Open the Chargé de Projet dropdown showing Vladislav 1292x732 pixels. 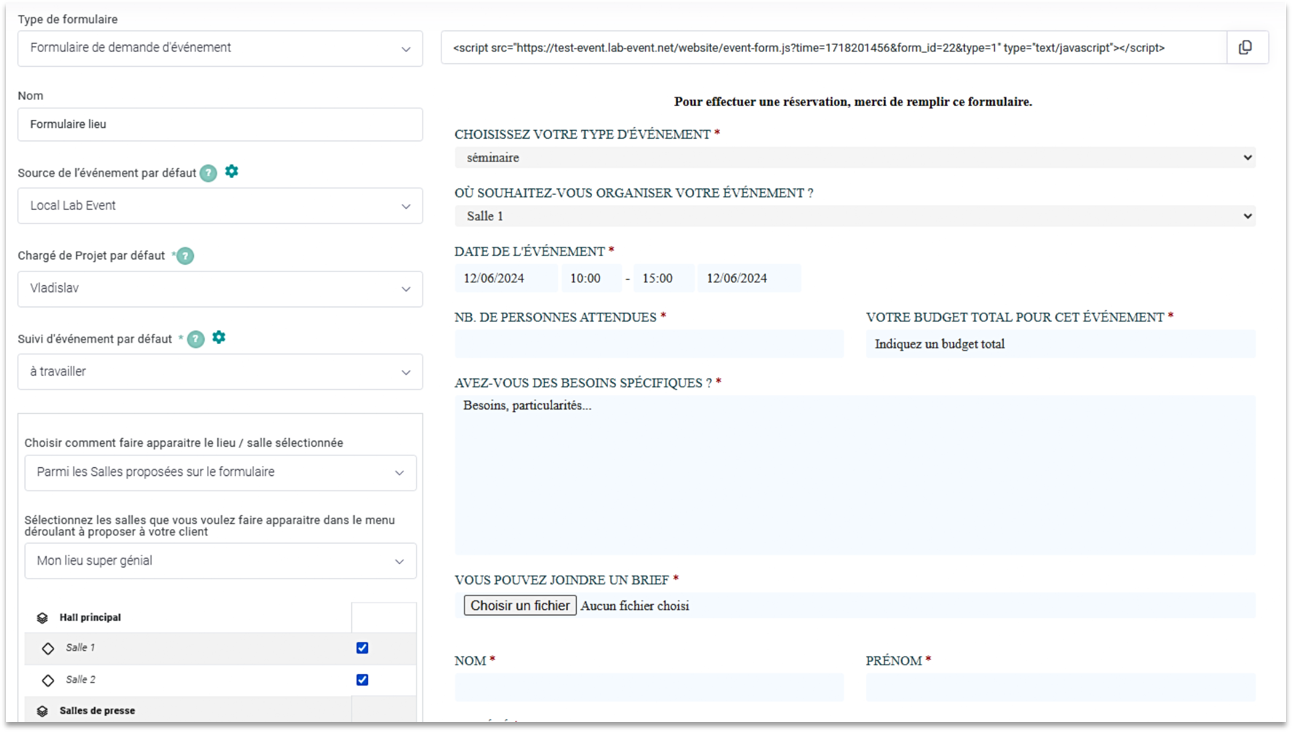[x=220, y=288]
